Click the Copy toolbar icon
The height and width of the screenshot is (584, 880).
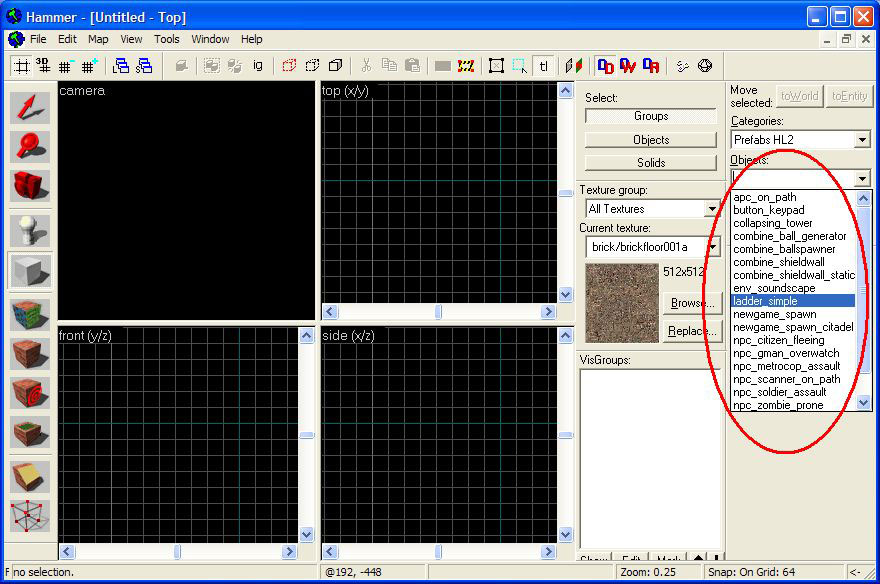389,66
